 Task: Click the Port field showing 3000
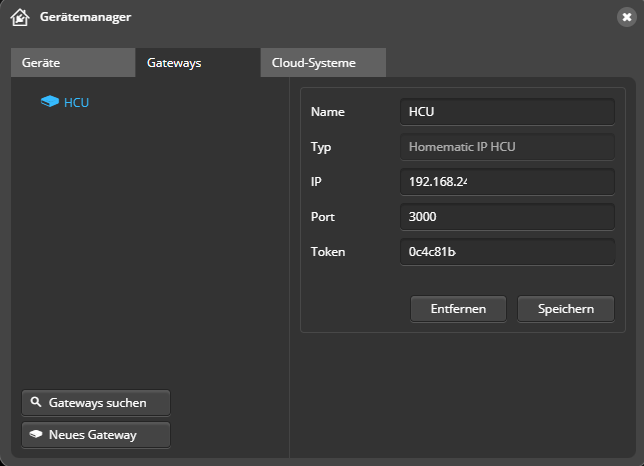(x=507, y=216)
